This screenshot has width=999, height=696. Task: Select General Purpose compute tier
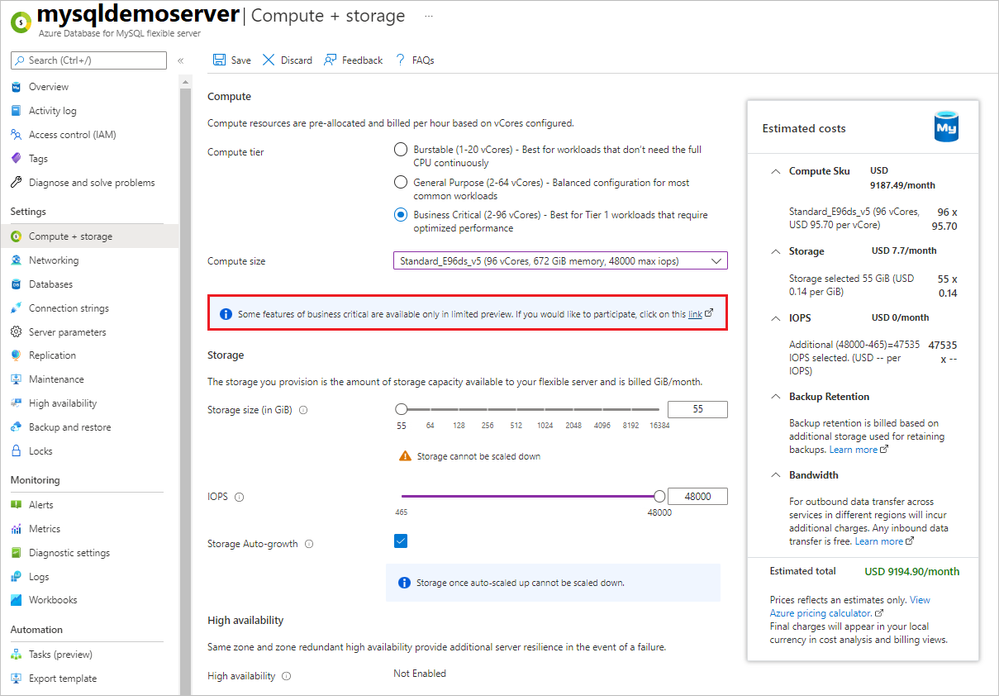(x=401, y=183)
